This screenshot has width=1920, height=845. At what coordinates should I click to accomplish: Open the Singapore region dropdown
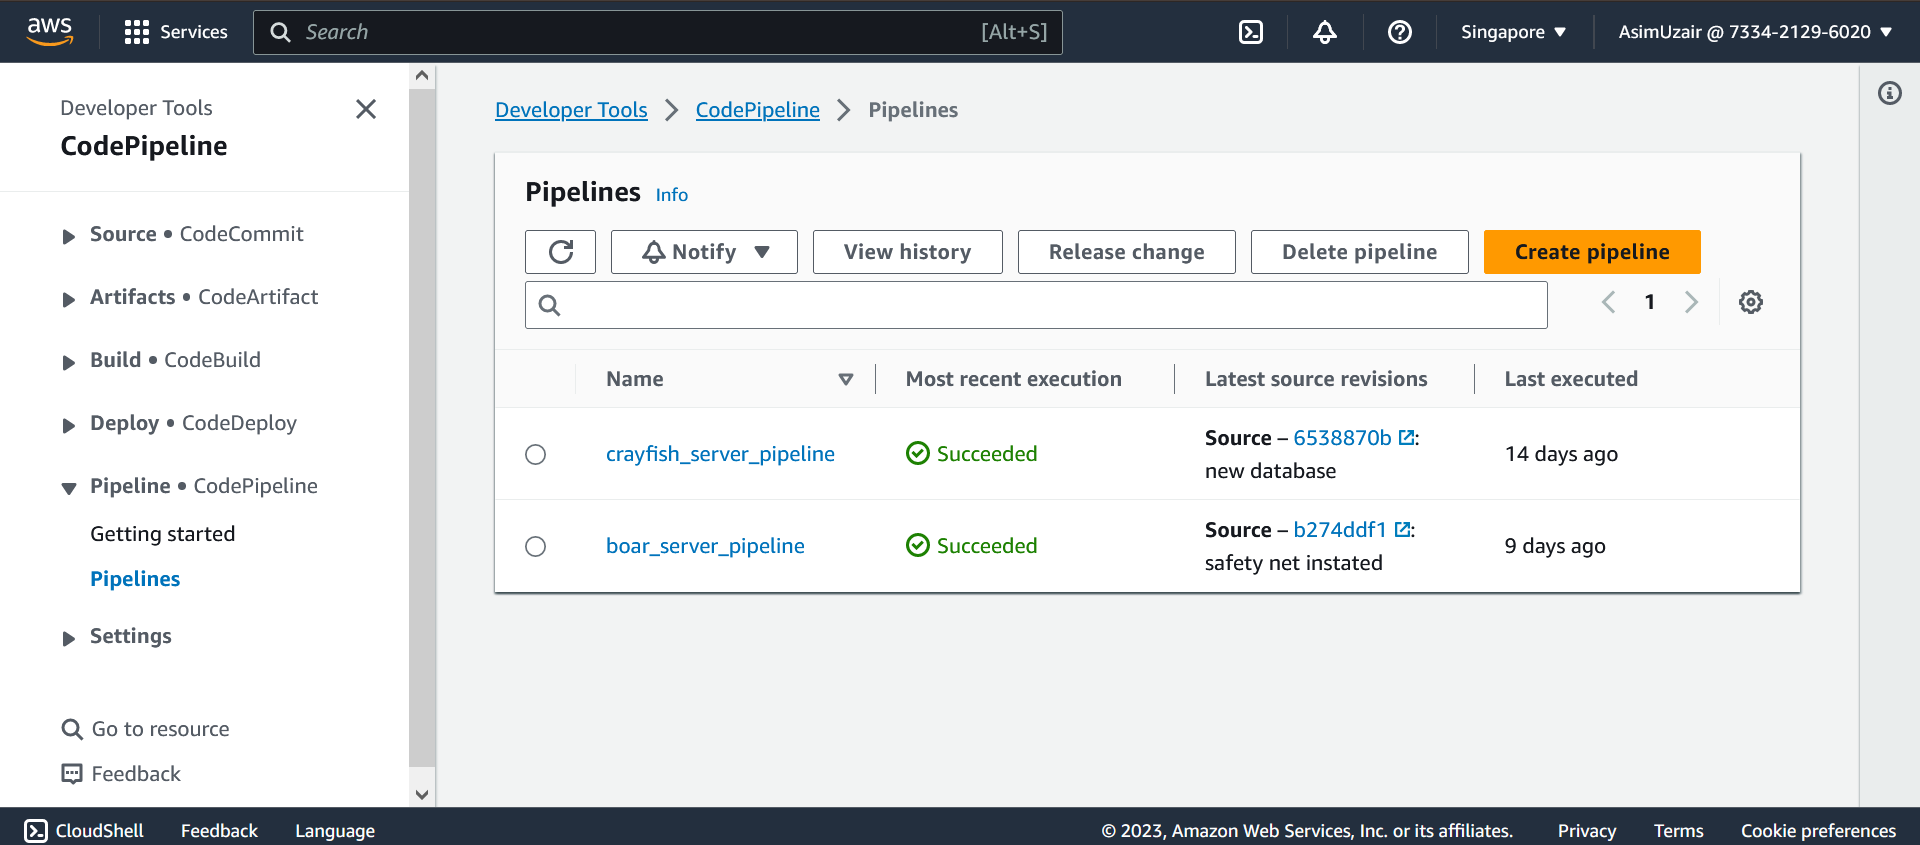[1513, 32]
